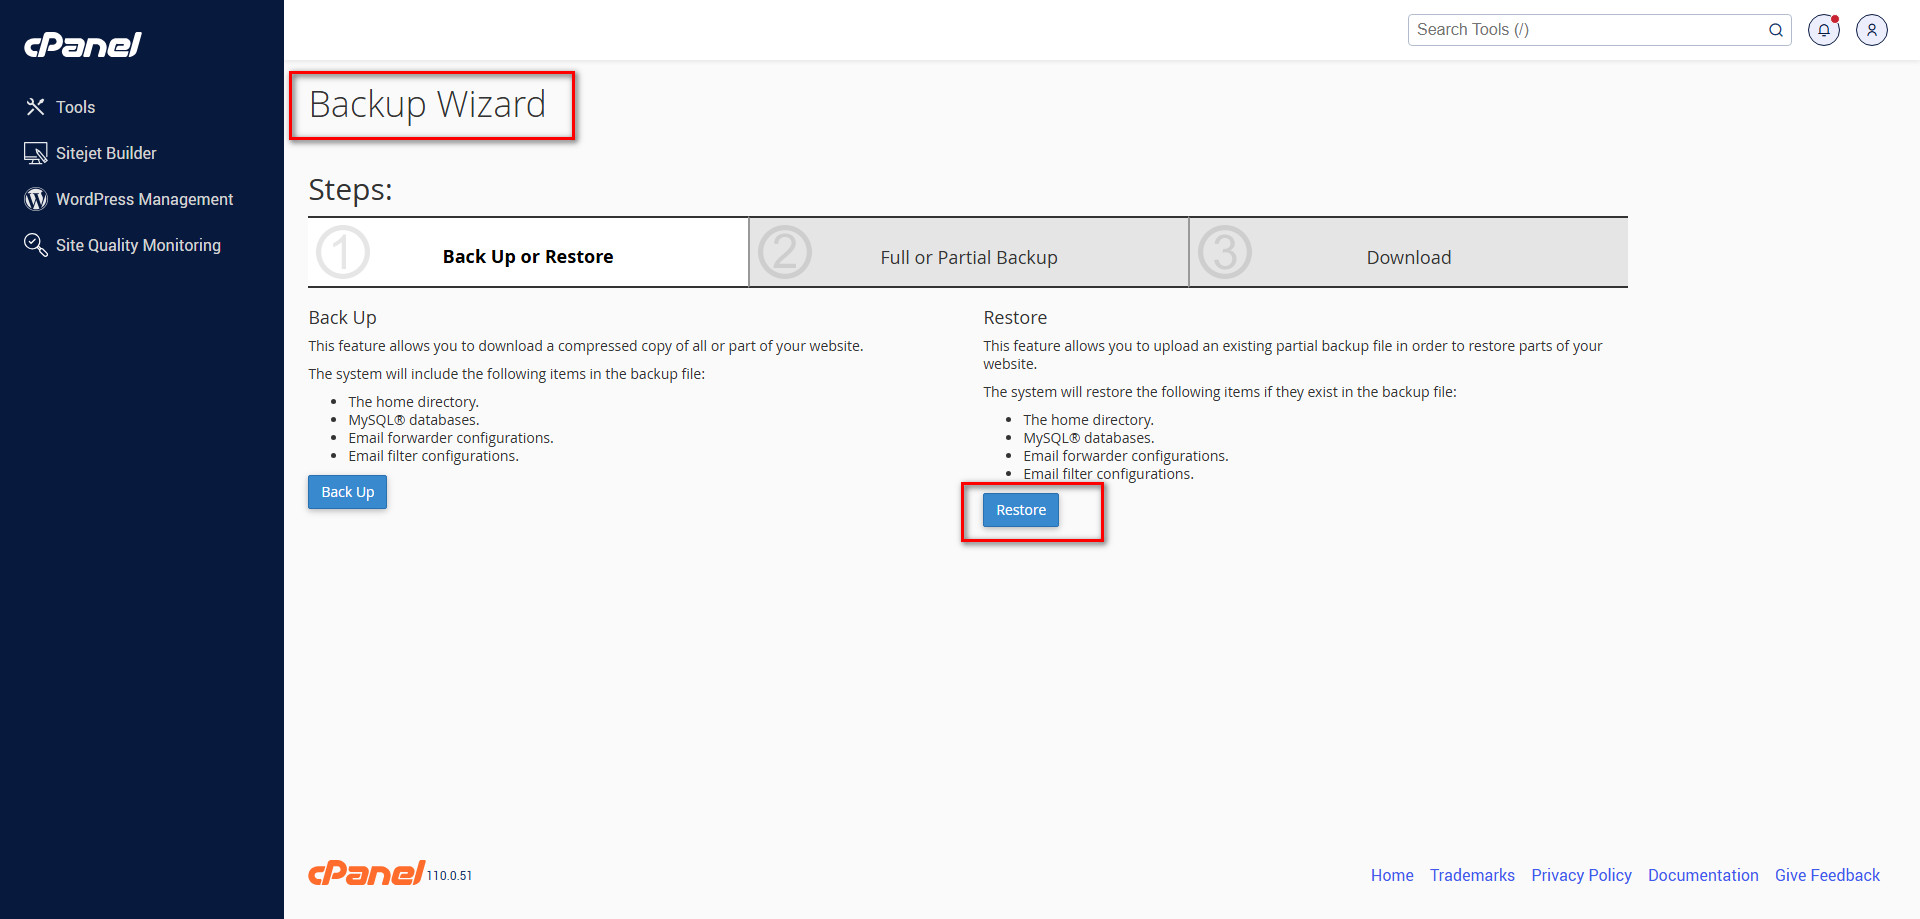
Task: Select the Download step
Action: (1408, 257)
